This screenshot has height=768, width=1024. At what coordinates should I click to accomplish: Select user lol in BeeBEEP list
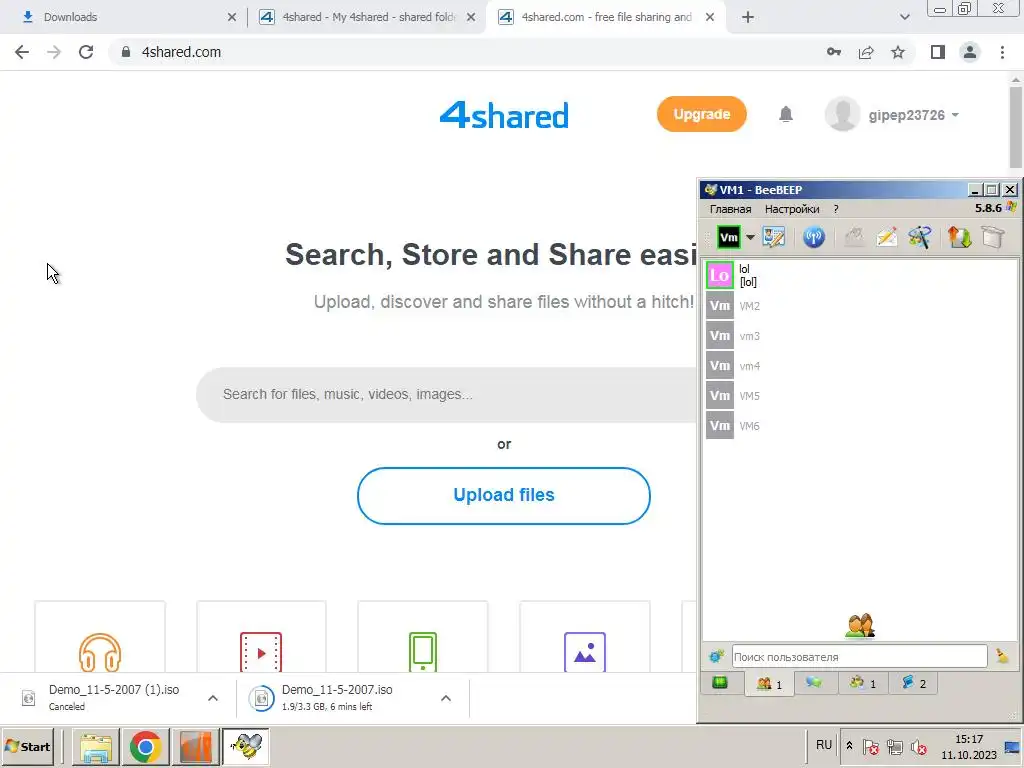(861, 275)
